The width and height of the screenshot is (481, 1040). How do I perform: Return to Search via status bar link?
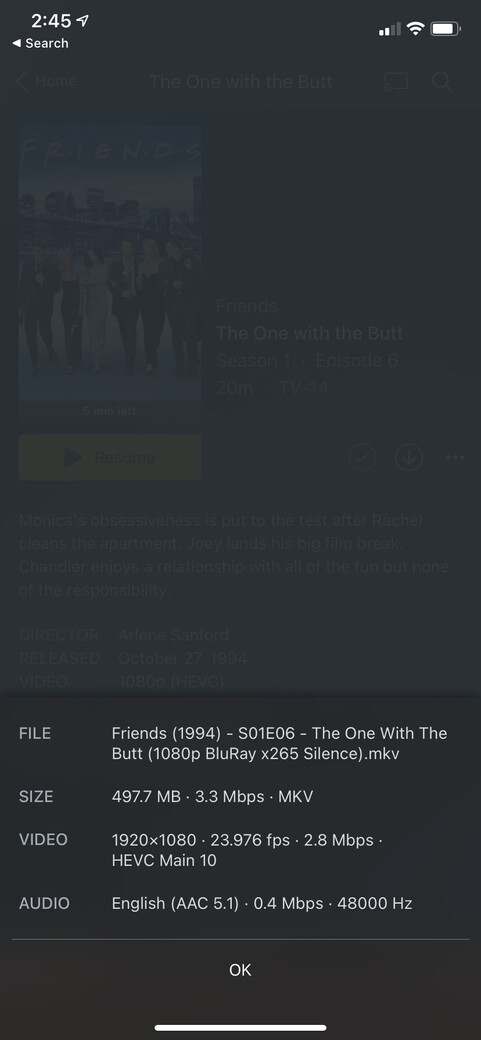(40, 43)
